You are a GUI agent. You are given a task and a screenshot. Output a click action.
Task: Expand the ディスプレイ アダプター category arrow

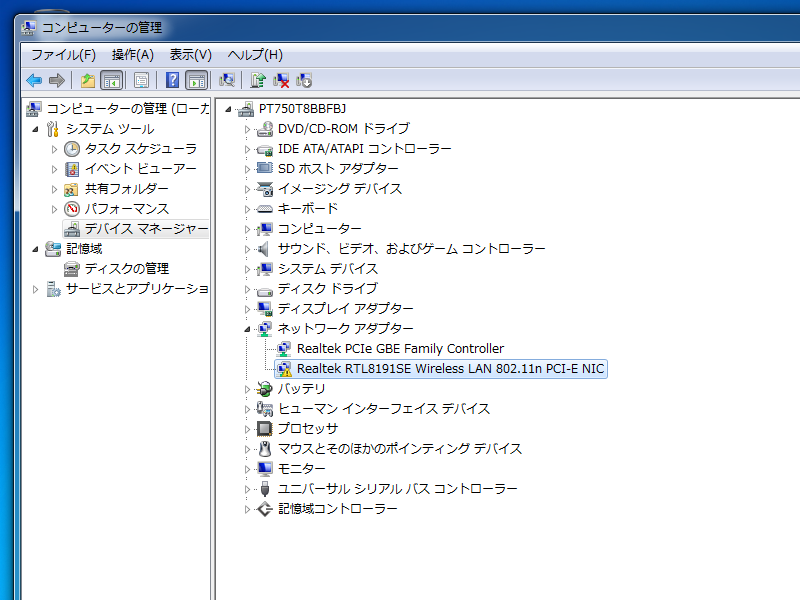click(247, 309)
